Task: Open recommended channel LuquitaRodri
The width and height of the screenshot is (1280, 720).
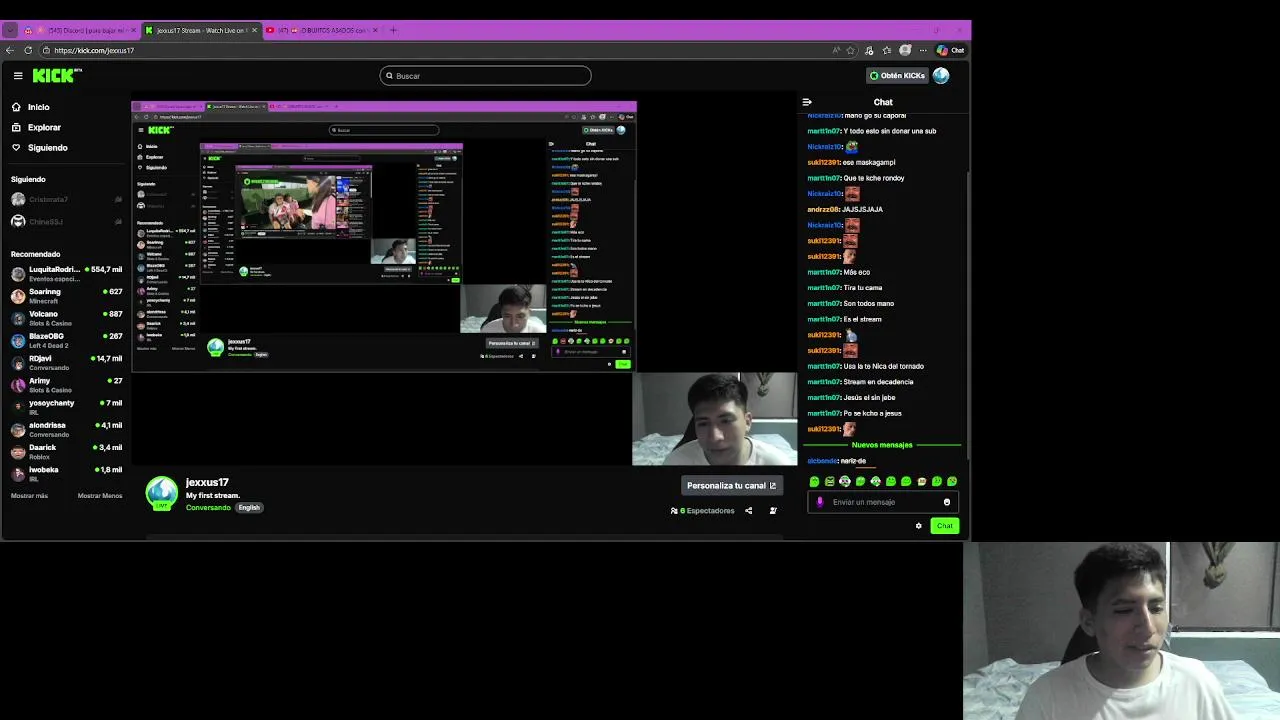Action: pyautogui.click(x=66, y=274)
